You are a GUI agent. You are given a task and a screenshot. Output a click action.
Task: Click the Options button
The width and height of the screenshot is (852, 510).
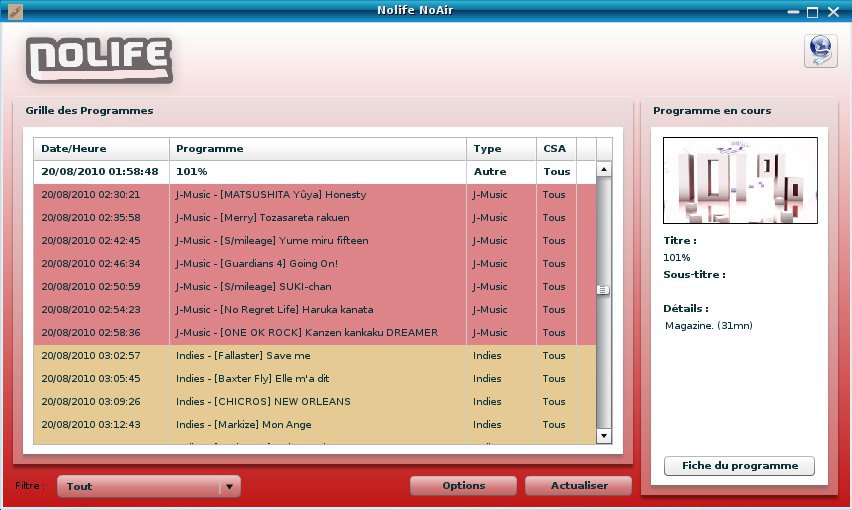coord(463,486)
